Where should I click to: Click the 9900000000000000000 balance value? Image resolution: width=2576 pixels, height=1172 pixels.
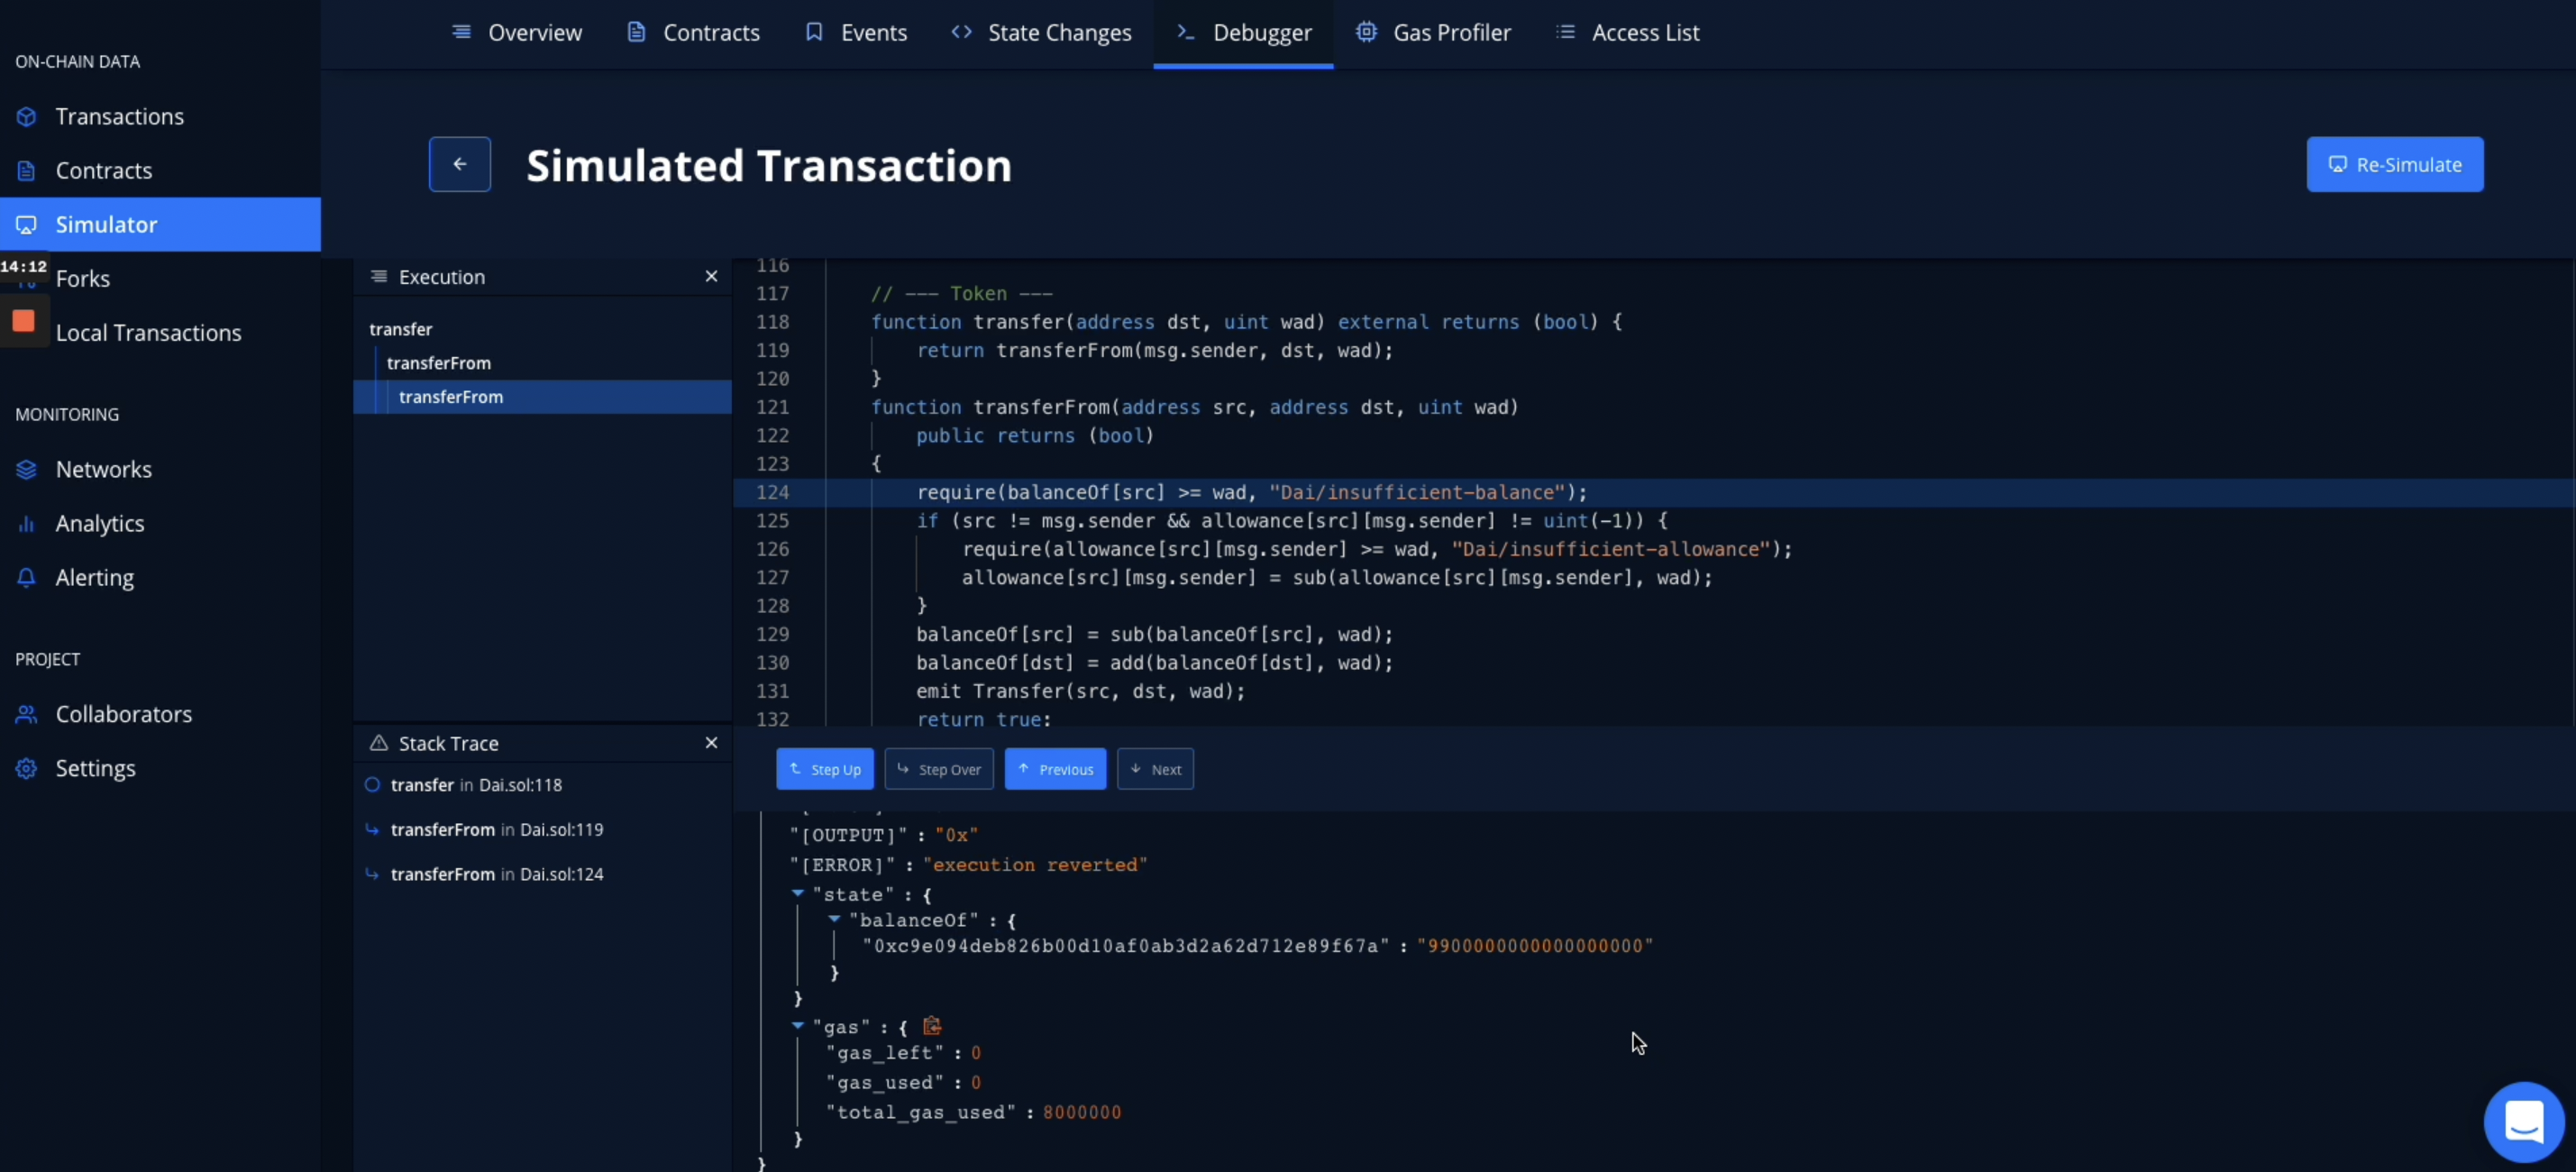[1535, 946]
